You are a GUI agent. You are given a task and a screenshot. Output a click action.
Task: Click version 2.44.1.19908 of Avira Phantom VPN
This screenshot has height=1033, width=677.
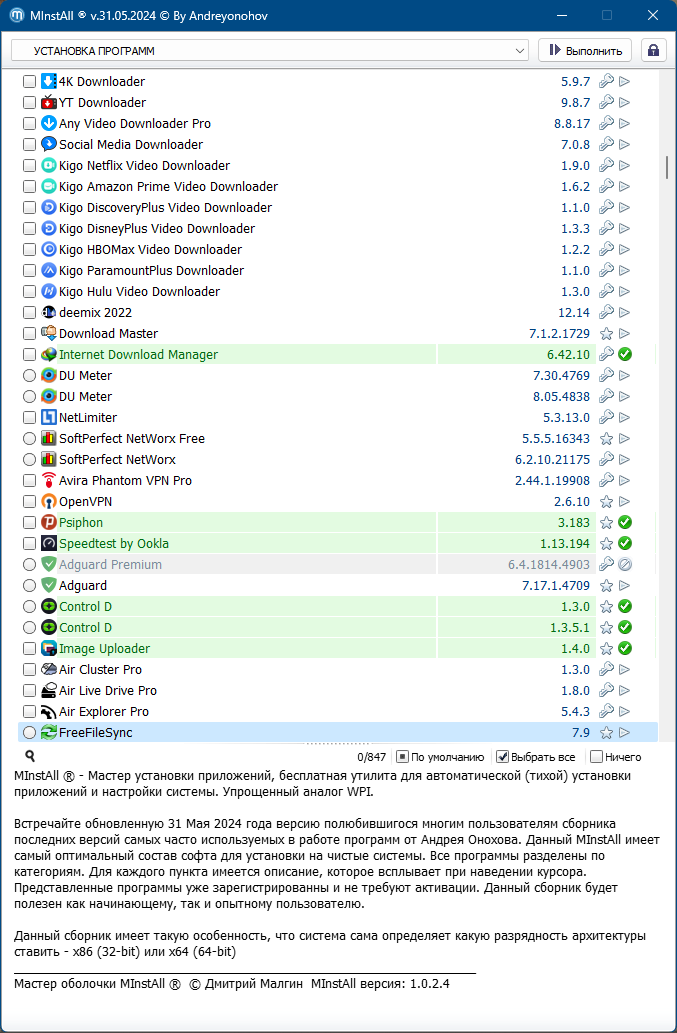[x=553, y=480]
